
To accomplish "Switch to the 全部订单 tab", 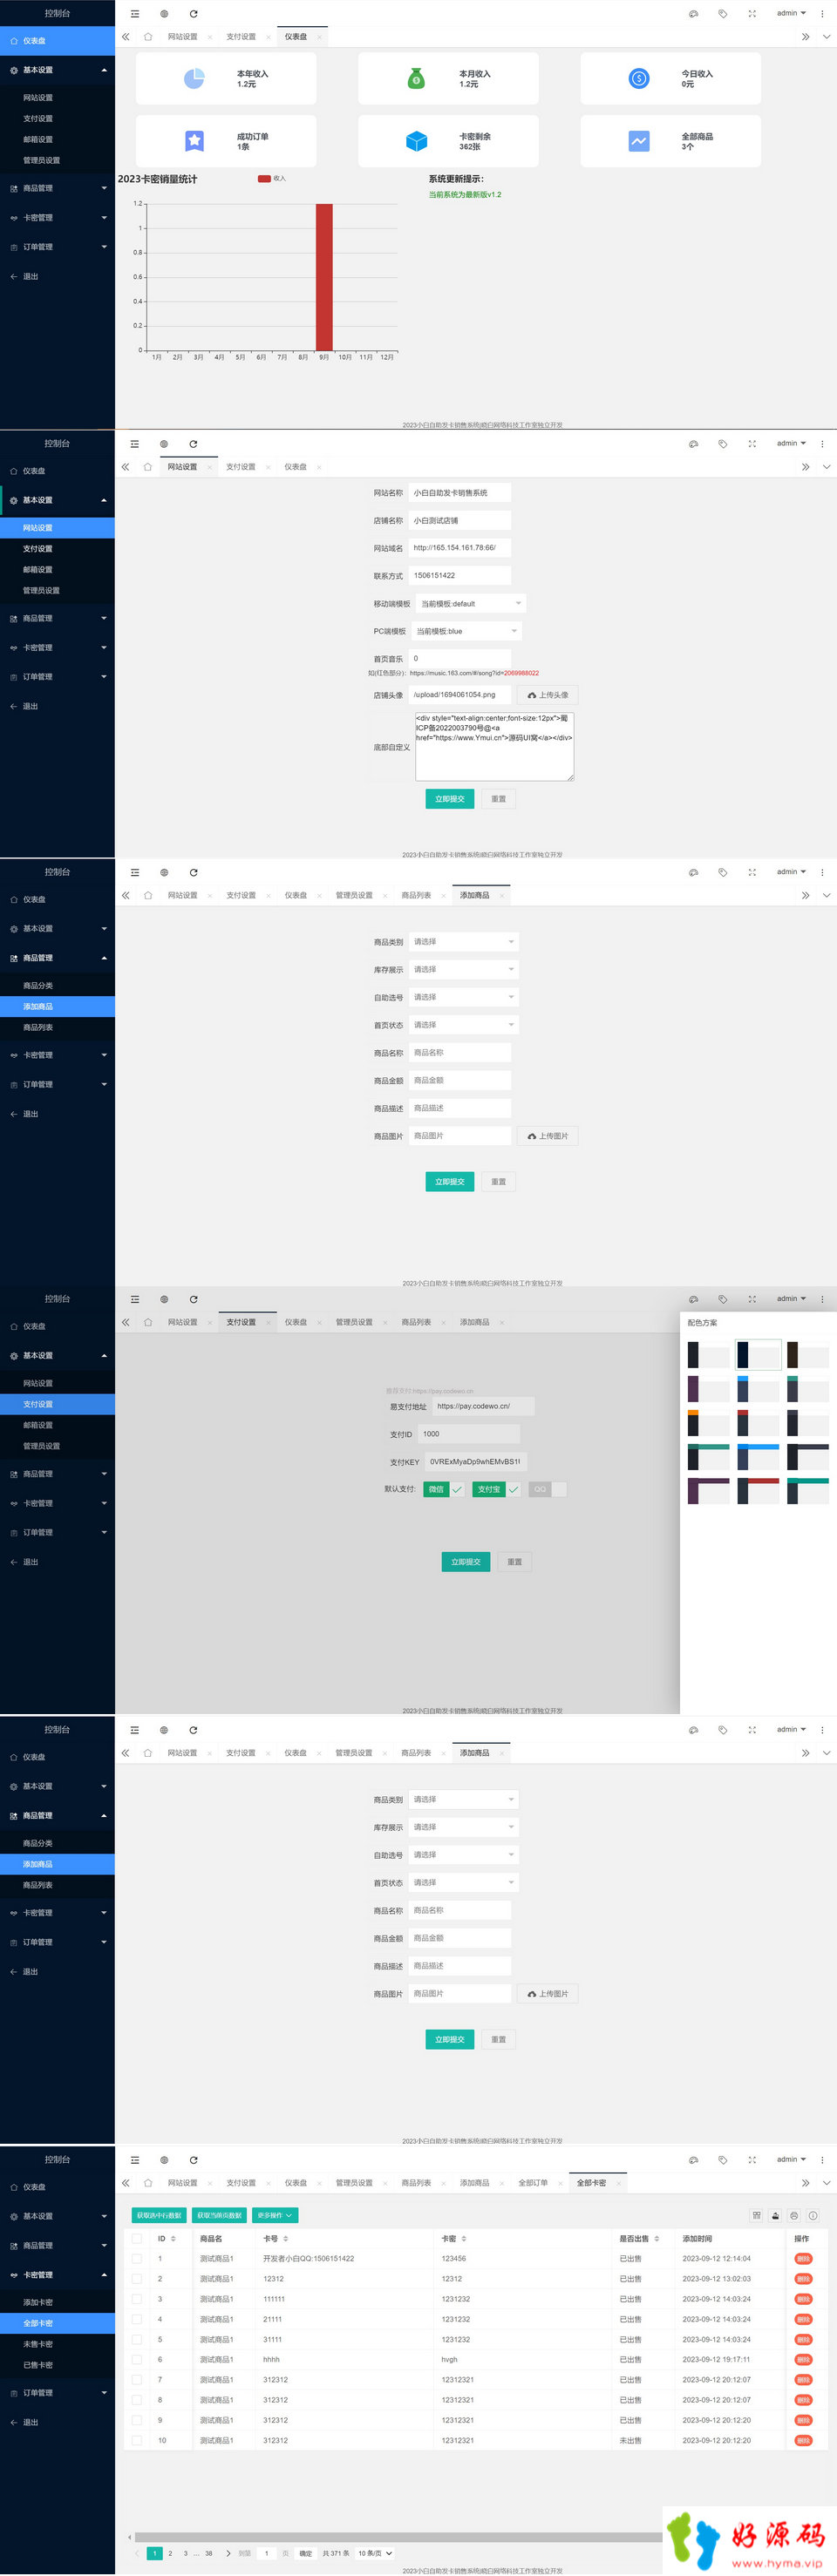I will point(533,2183).
